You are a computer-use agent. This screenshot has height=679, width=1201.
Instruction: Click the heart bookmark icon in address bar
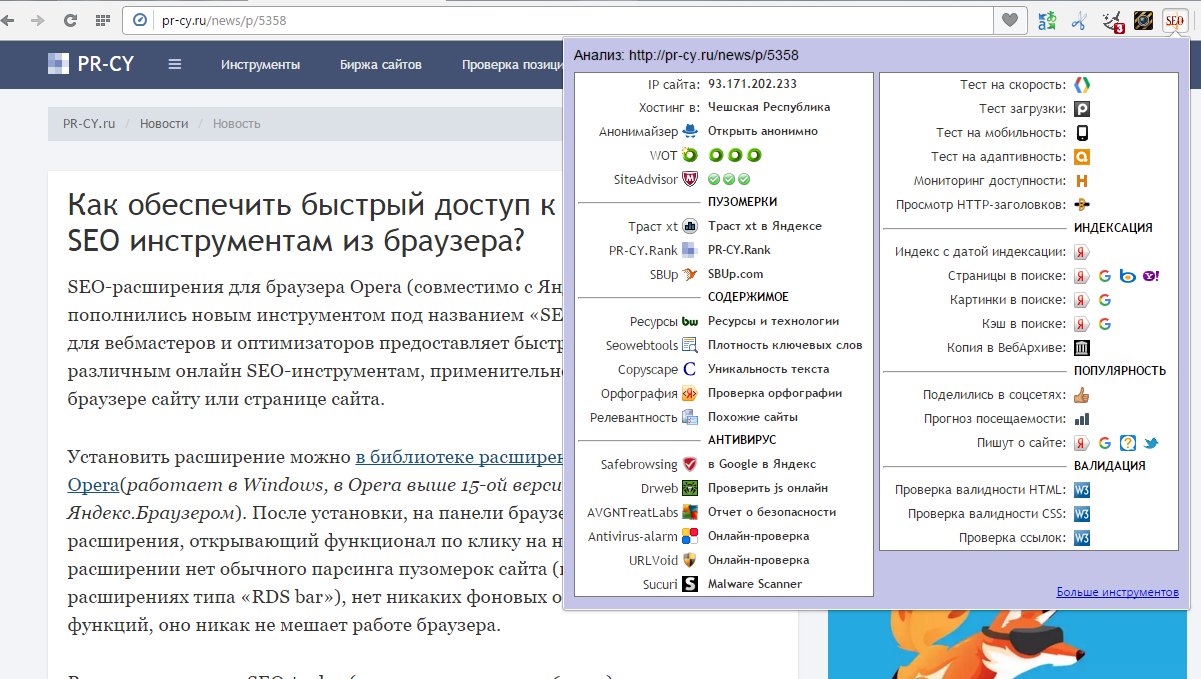1010,20
